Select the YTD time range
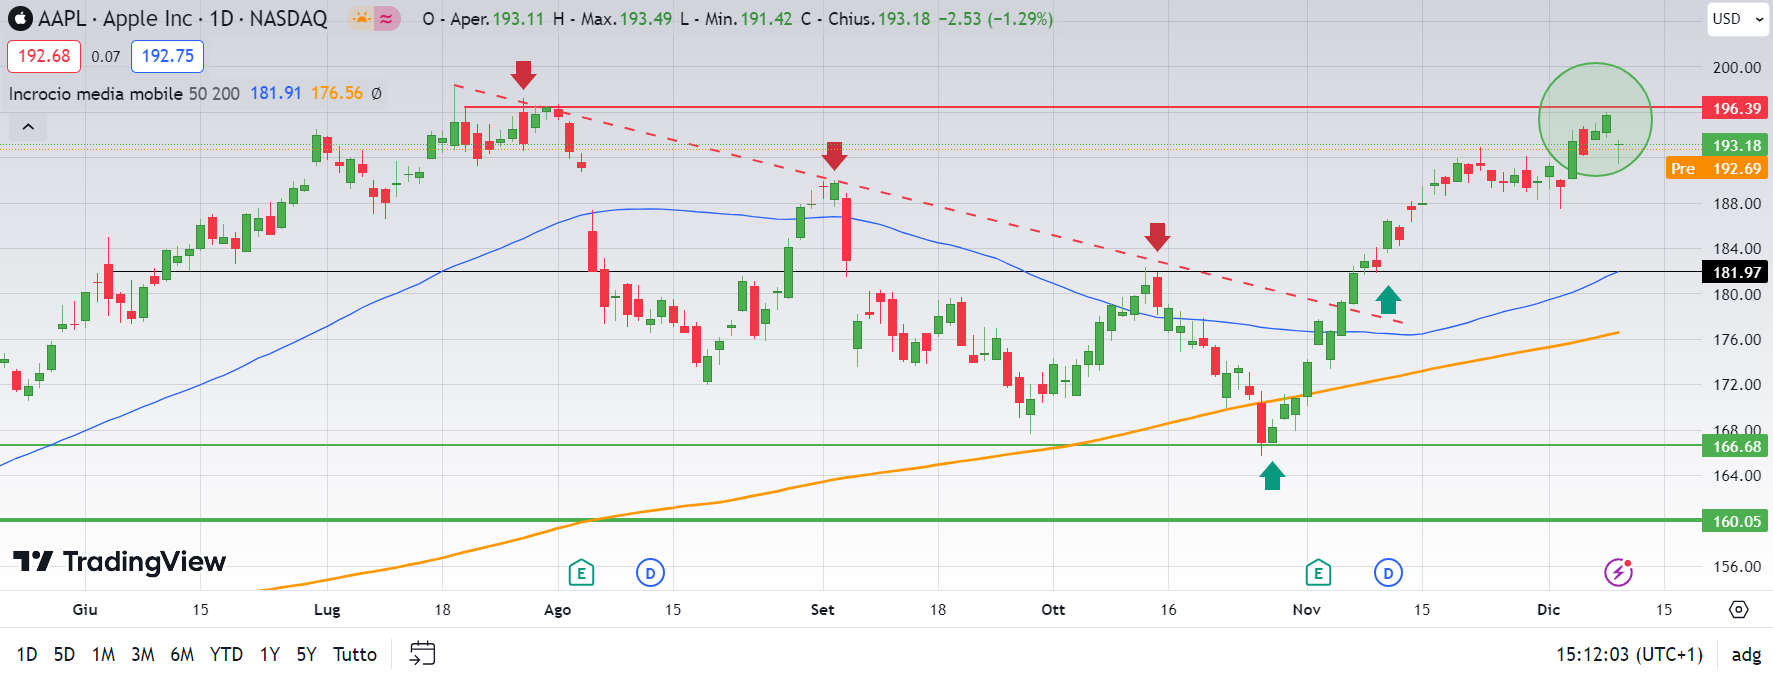The height and width of the screenshot is (676, 1773). coord(226,654)
